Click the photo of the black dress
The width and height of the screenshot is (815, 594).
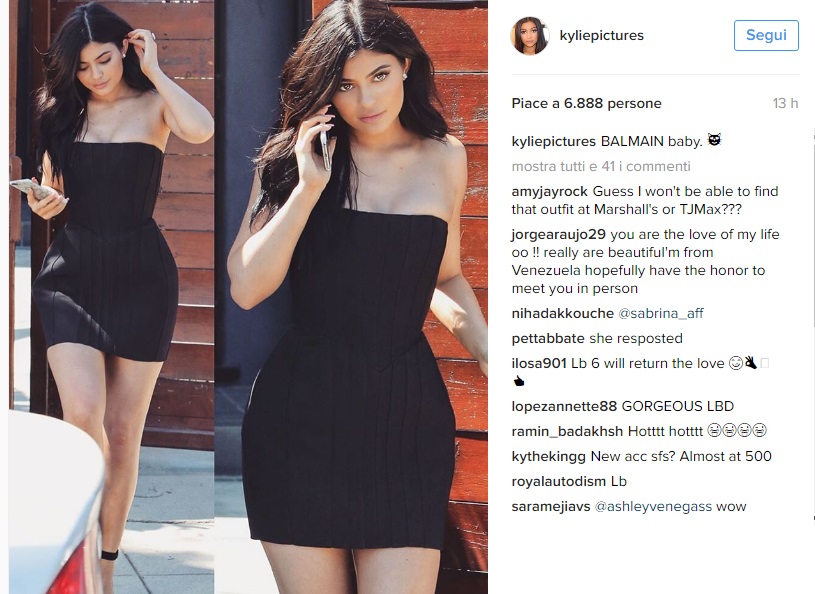(248, 297)
